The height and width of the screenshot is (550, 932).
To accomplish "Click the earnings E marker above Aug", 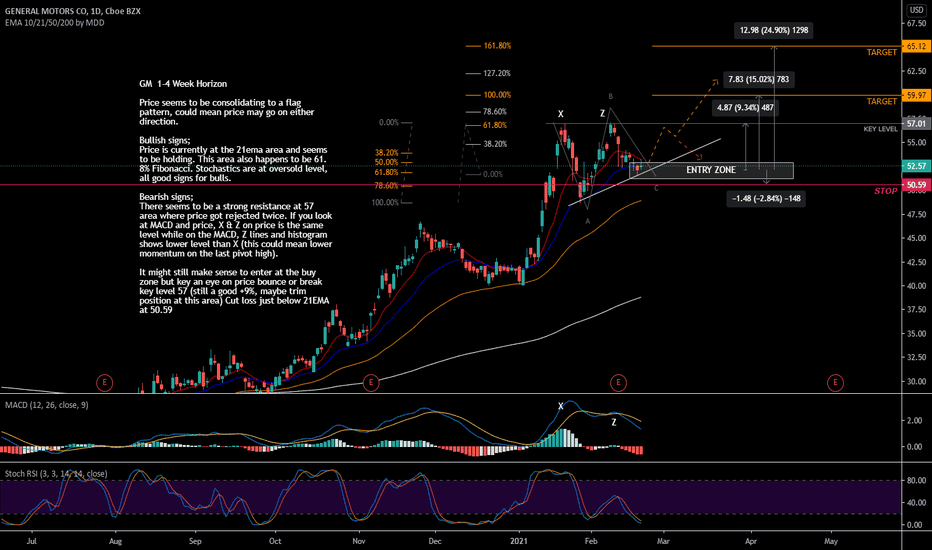I will (x=105, y=382).
